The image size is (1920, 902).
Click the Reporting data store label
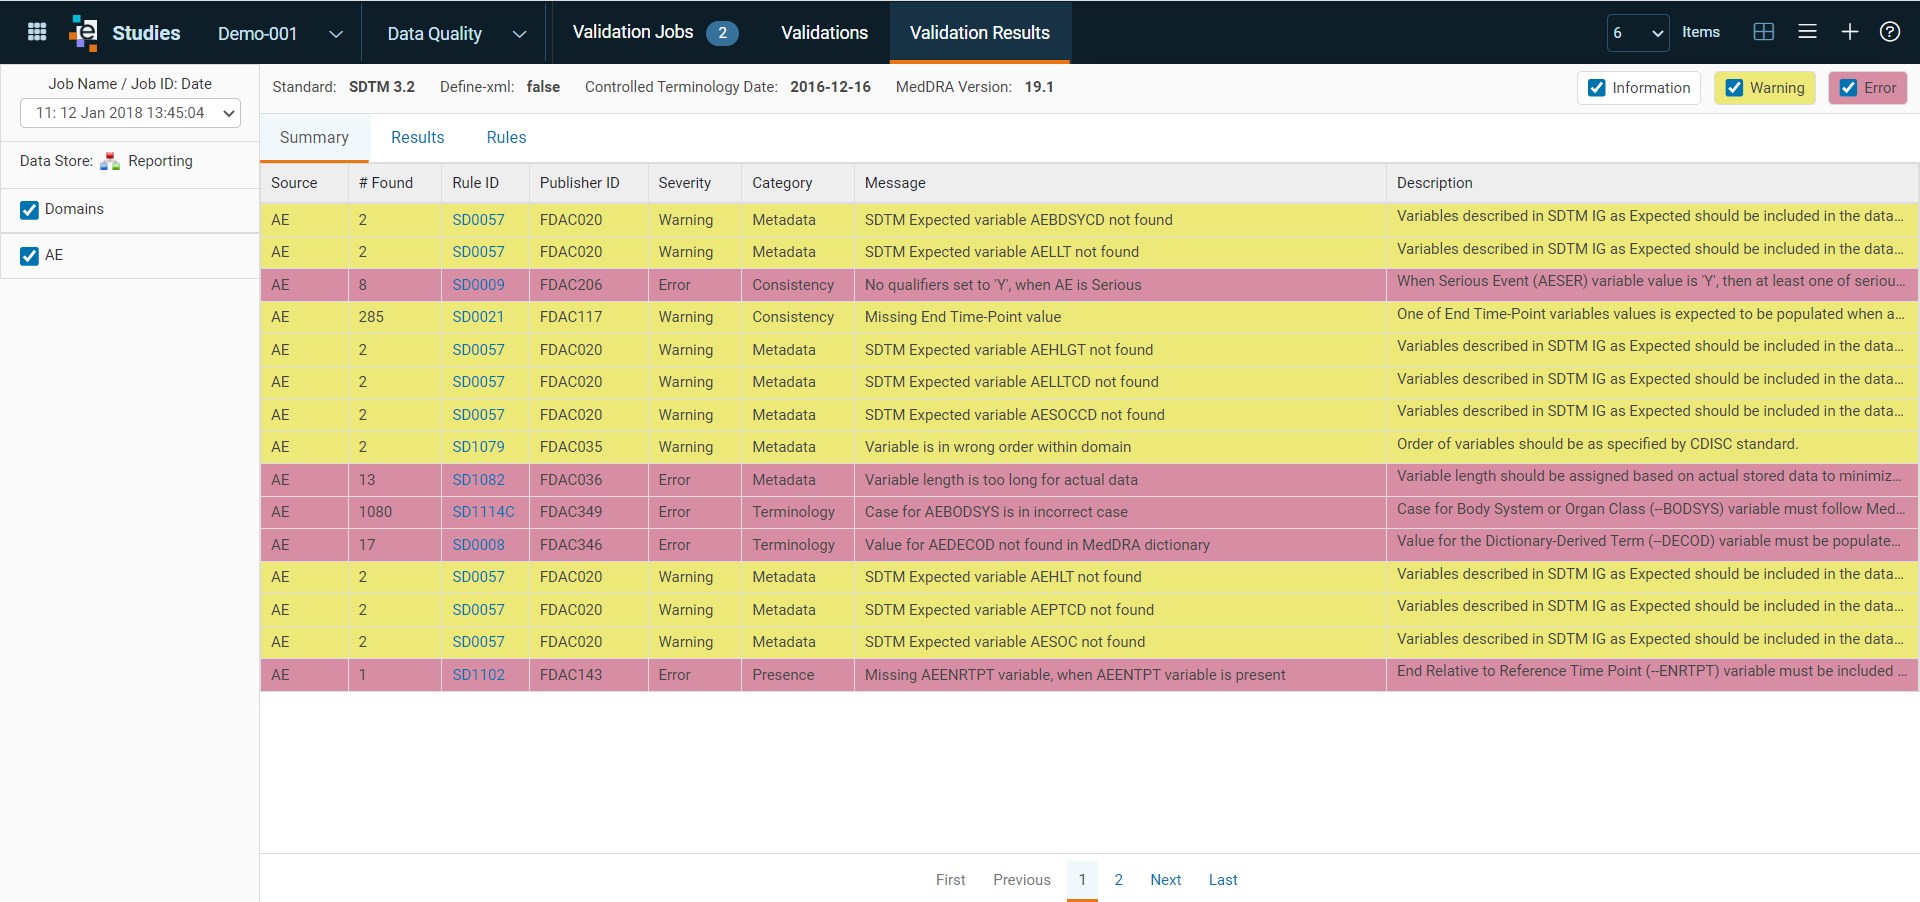point(160,161)
